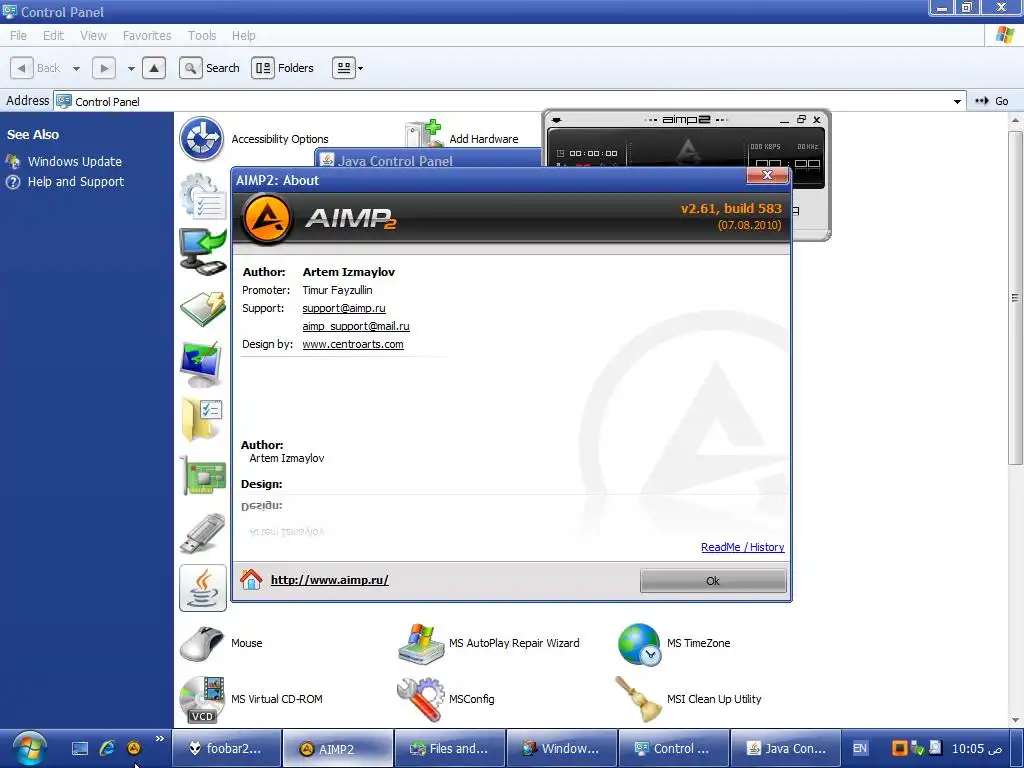The height and width of the screenshot is (768, 1024).
Task: Open the green book with lightning icon
Action: (203, 308)
